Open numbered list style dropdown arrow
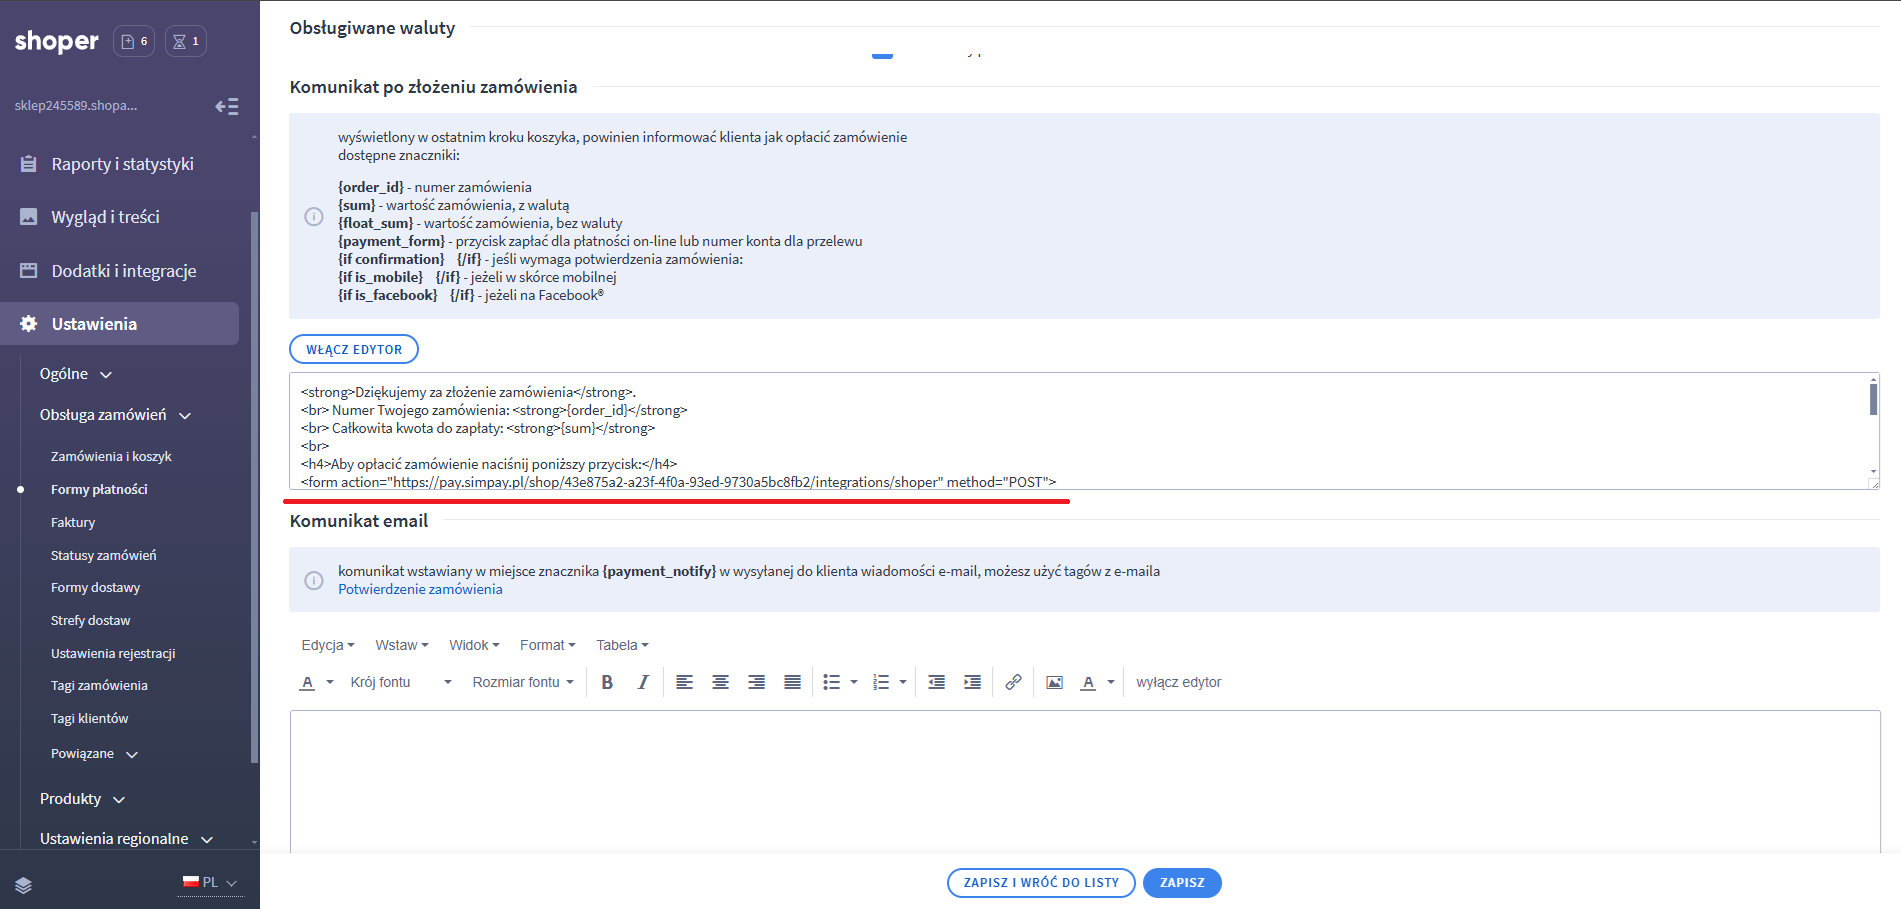This screenshot has width=1901, height=909. [903, 682]
